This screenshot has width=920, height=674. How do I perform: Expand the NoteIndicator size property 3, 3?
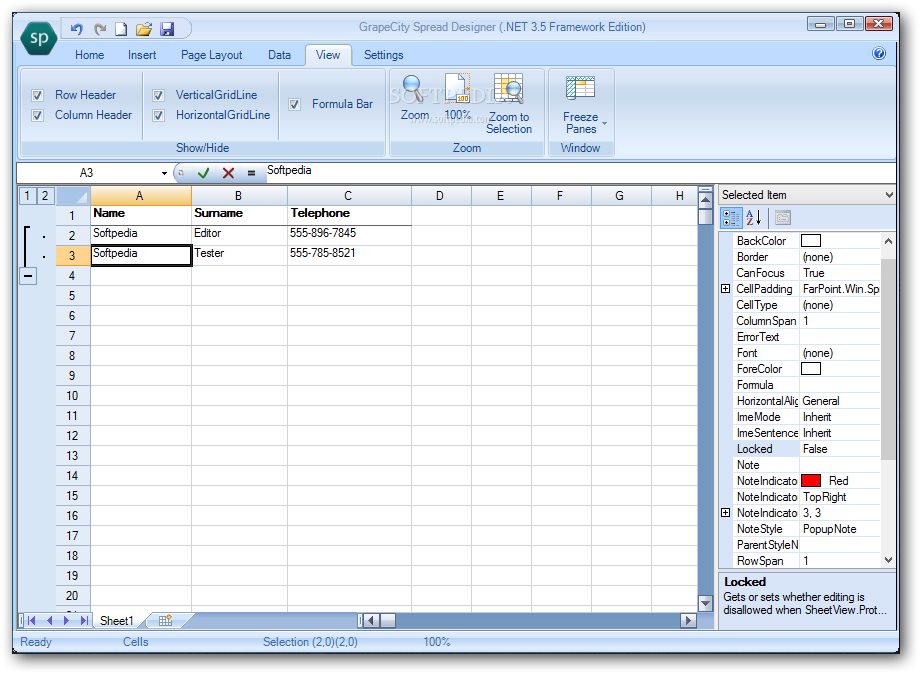pos(726,513)
